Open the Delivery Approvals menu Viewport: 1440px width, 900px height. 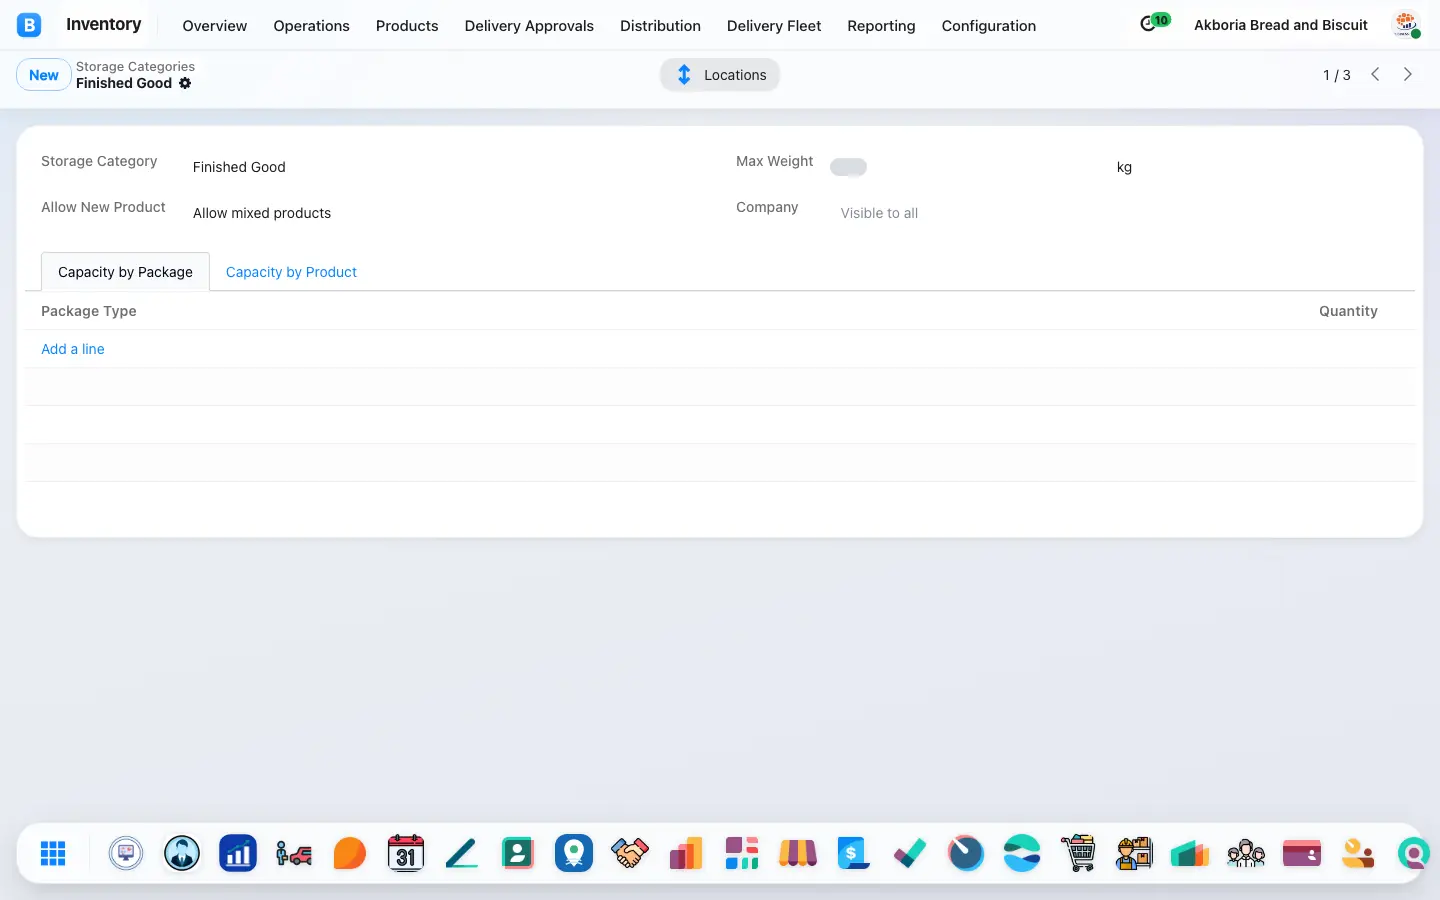click(x=529, y=26)
